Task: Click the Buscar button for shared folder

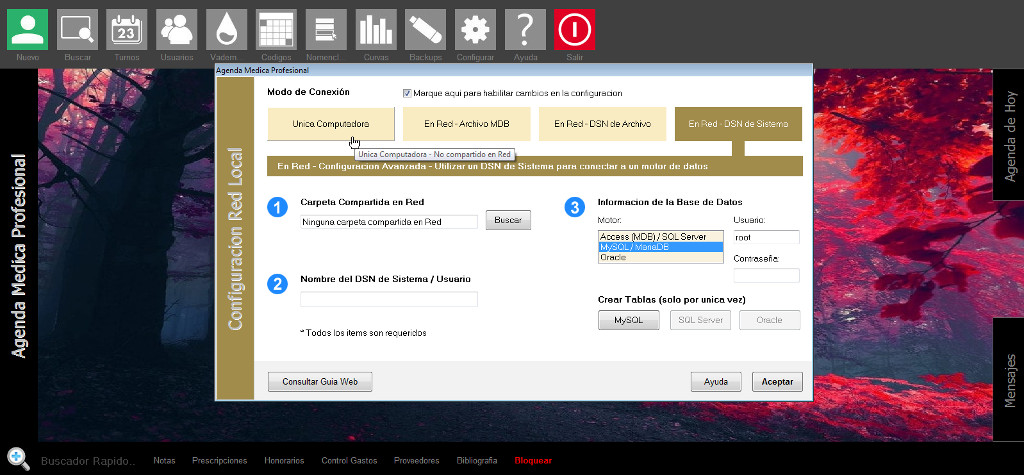Action: [x=508, y=220]
